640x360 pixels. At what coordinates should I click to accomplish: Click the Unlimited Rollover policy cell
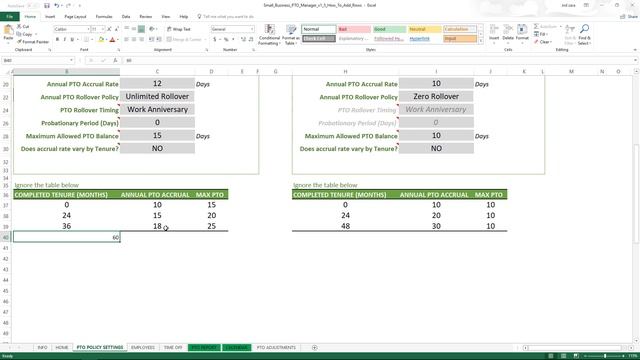(157, 97)
